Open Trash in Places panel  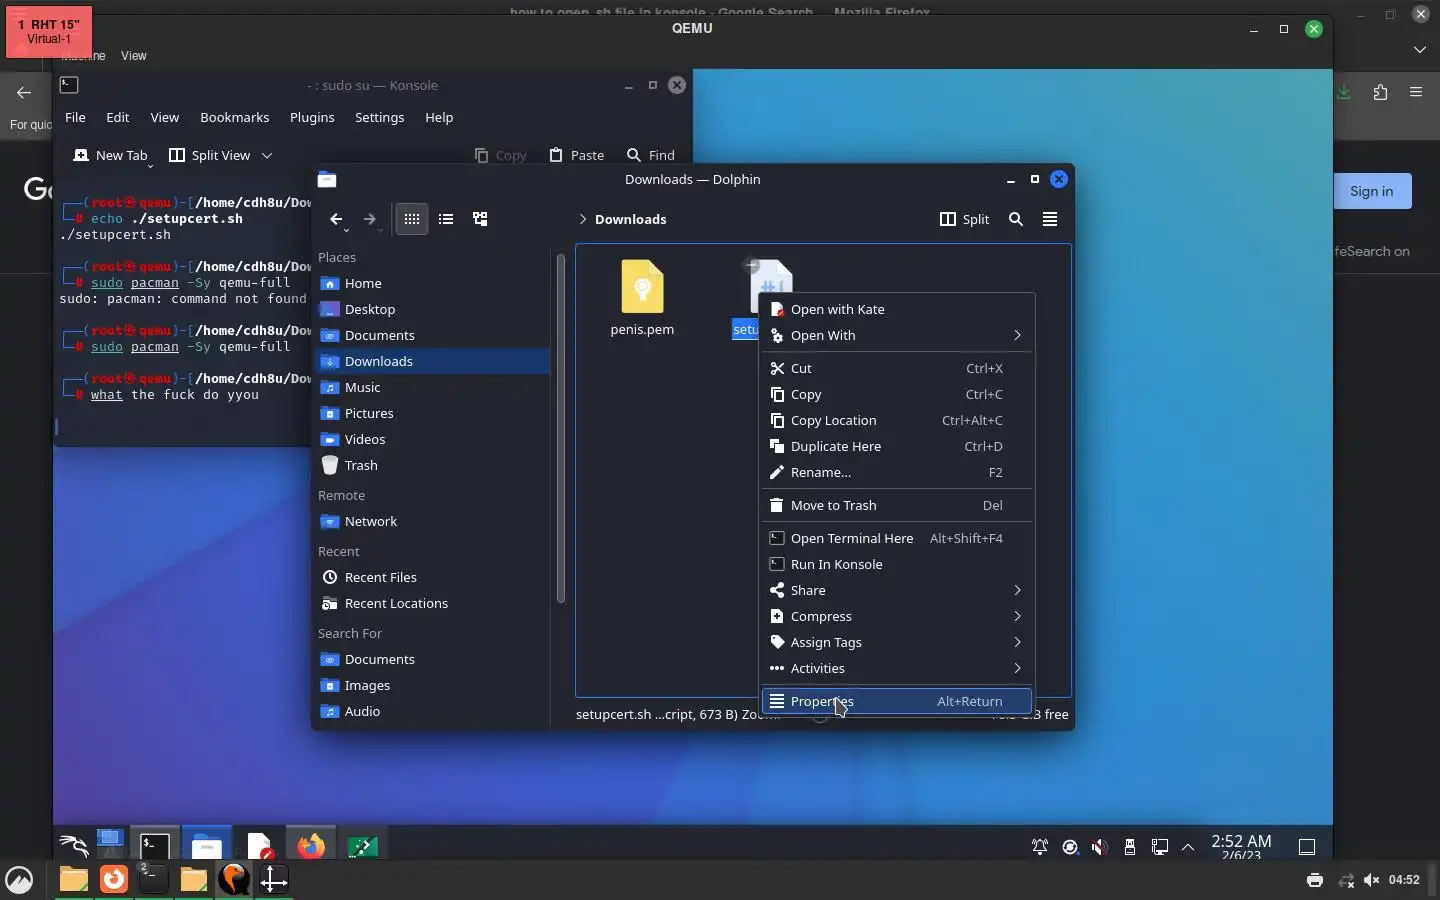(433, 465)
